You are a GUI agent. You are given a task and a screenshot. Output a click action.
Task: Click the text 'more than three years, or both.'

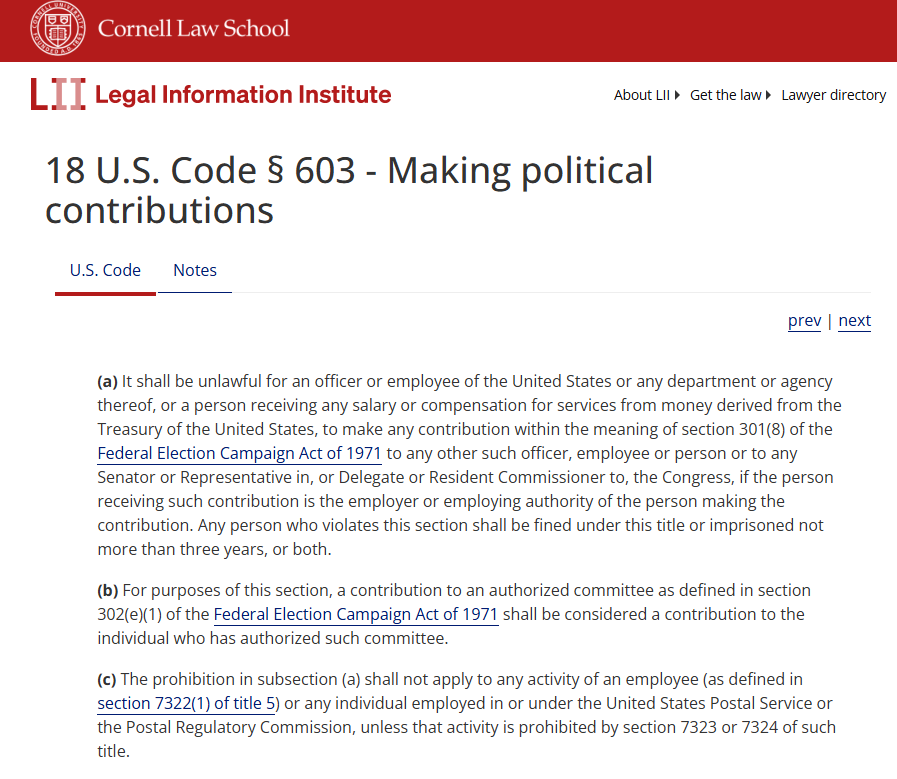[215, 549]
